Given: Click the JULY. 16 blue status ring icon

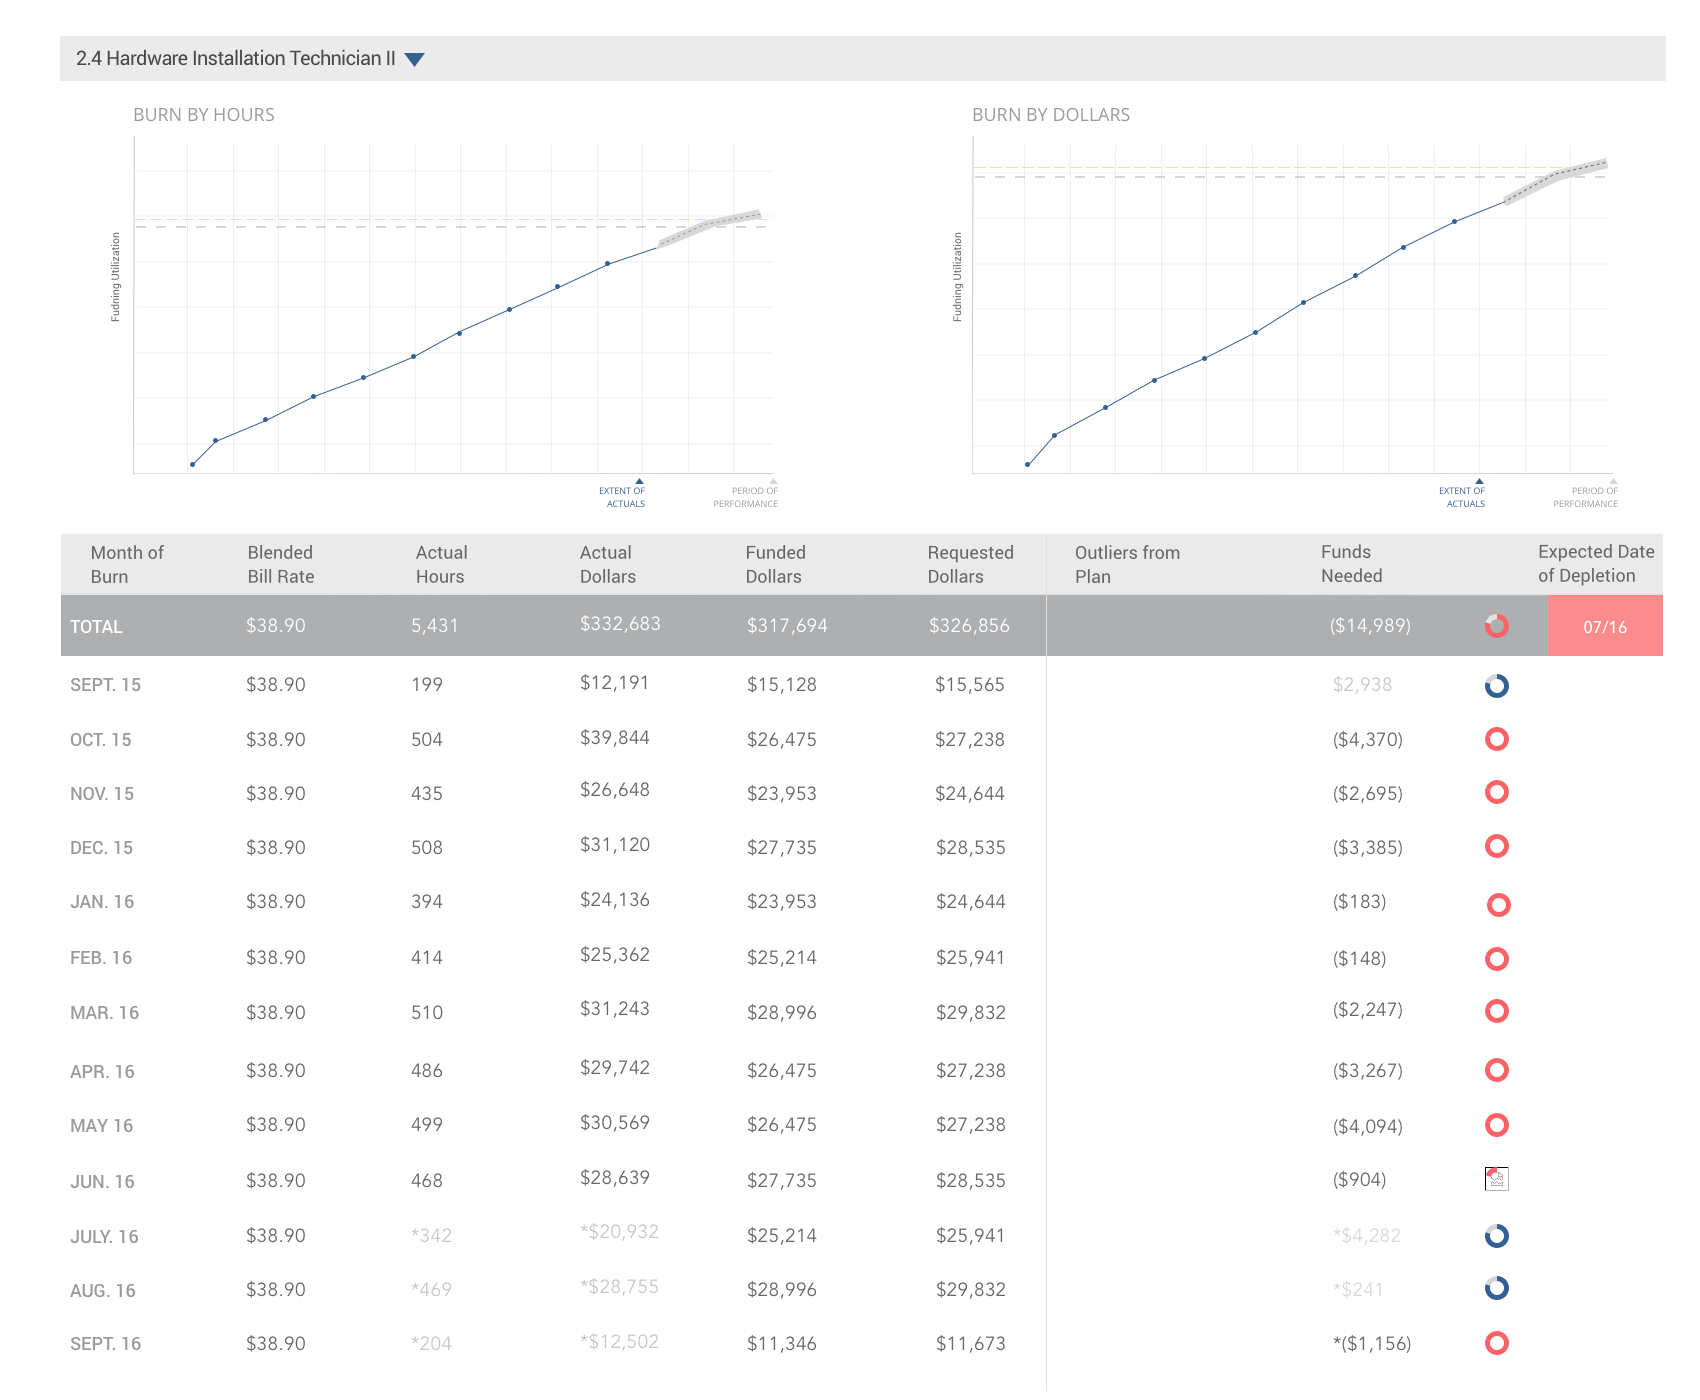Looking at the screenshot, I should pyautogui.click(x=1496, y=1236).
